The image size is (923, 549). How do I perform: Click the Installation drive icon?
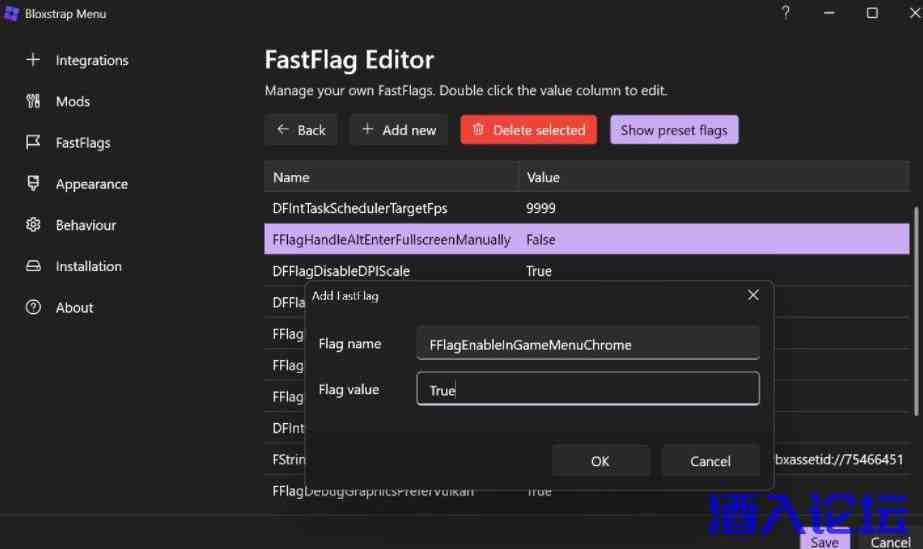(x=33, y=266)
